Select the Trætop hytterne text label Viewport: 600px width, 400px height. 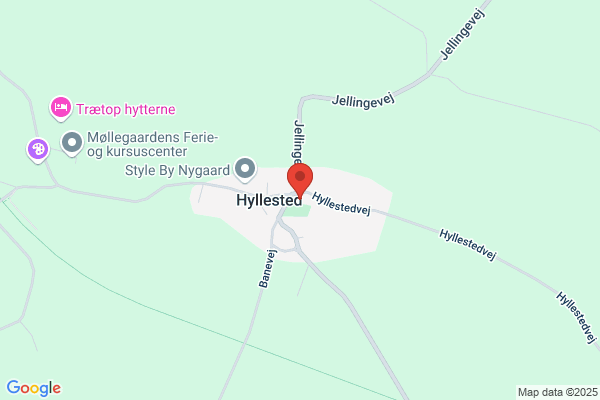click(x=126, y=109)
